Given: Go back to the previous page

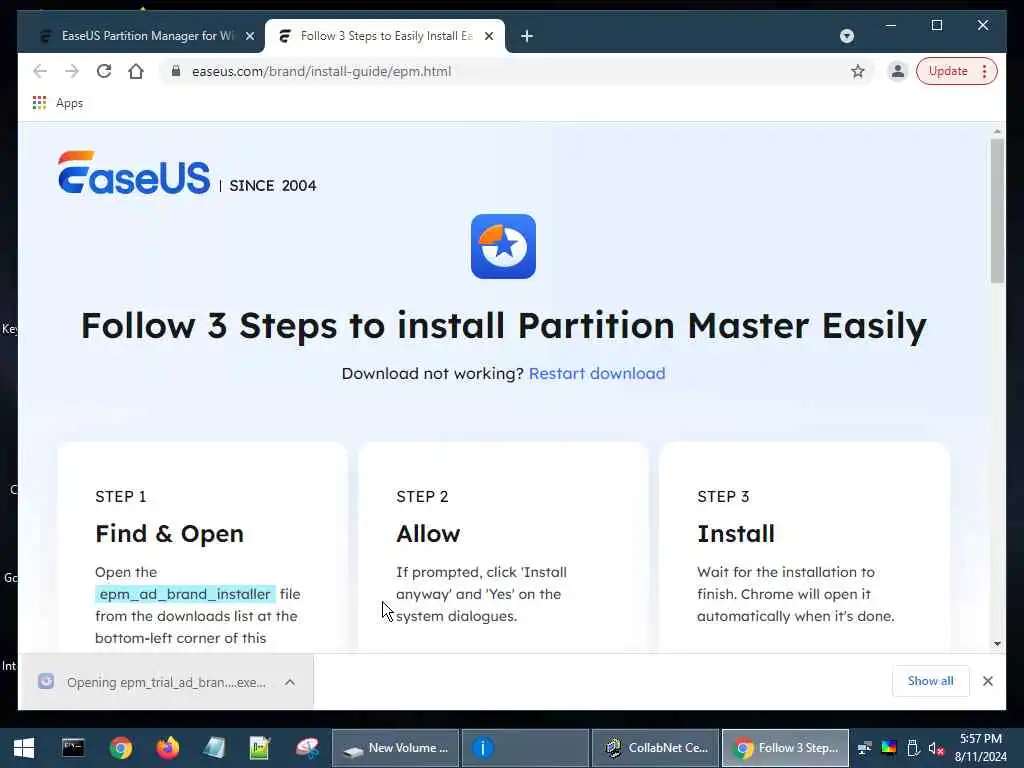Looking at the screenshot, I should pyautogui.click(x=40, y=71).
